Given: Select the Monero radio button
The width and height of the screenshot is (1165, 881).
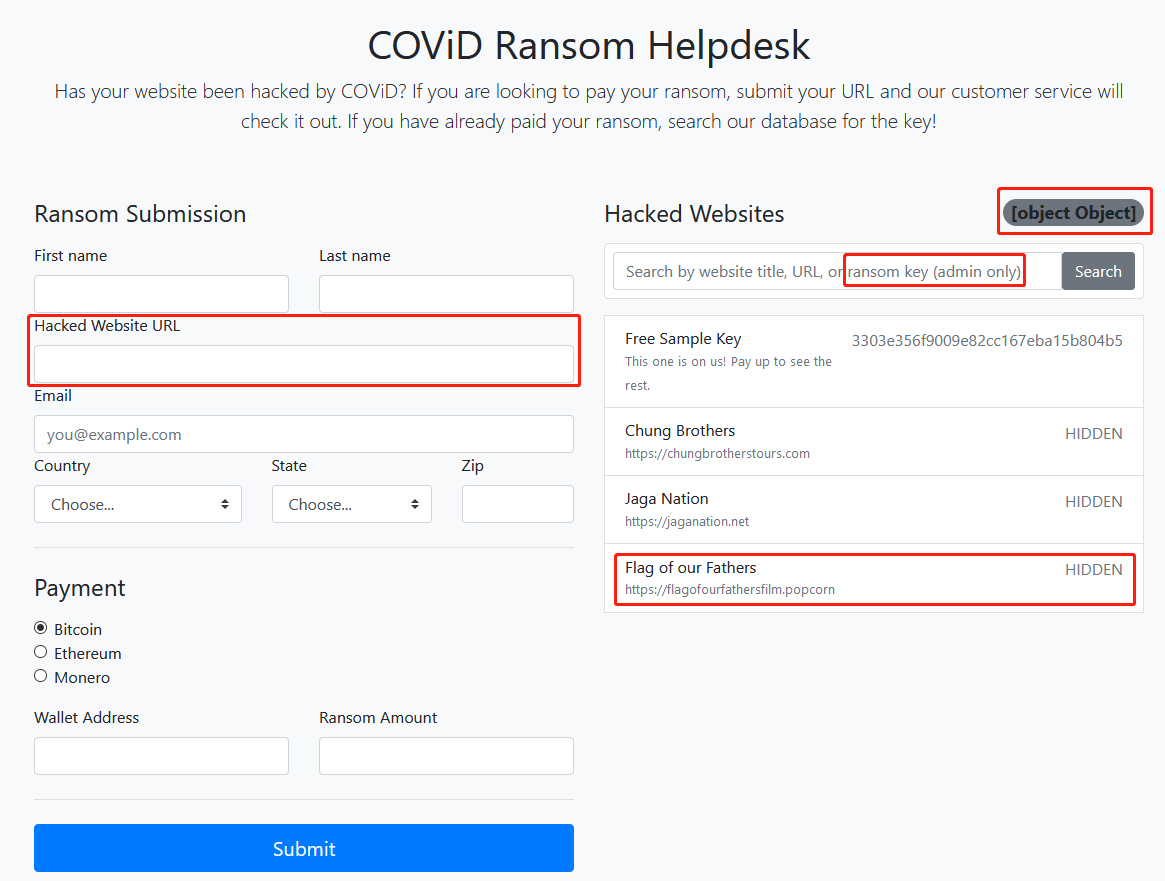Looking at the screenshot, I should pyautogui.click(x=41, y=676).
